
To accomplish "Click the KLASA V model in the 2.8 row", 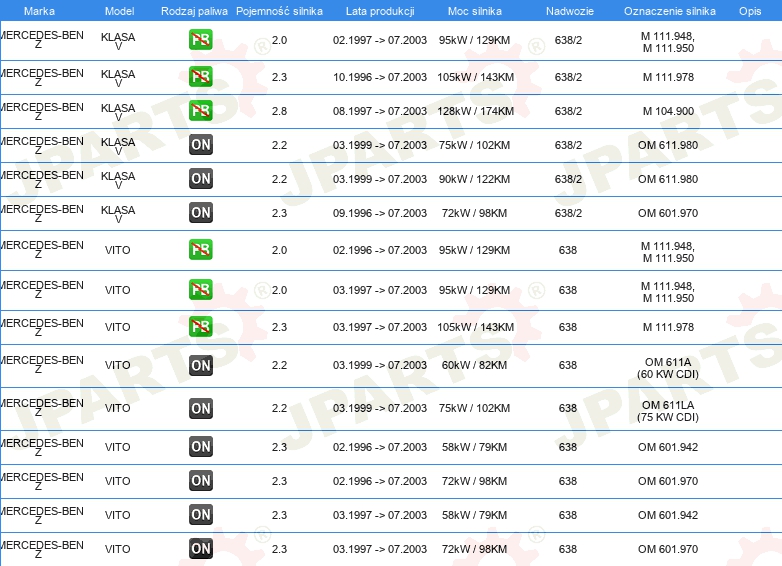I will (118, 112).
